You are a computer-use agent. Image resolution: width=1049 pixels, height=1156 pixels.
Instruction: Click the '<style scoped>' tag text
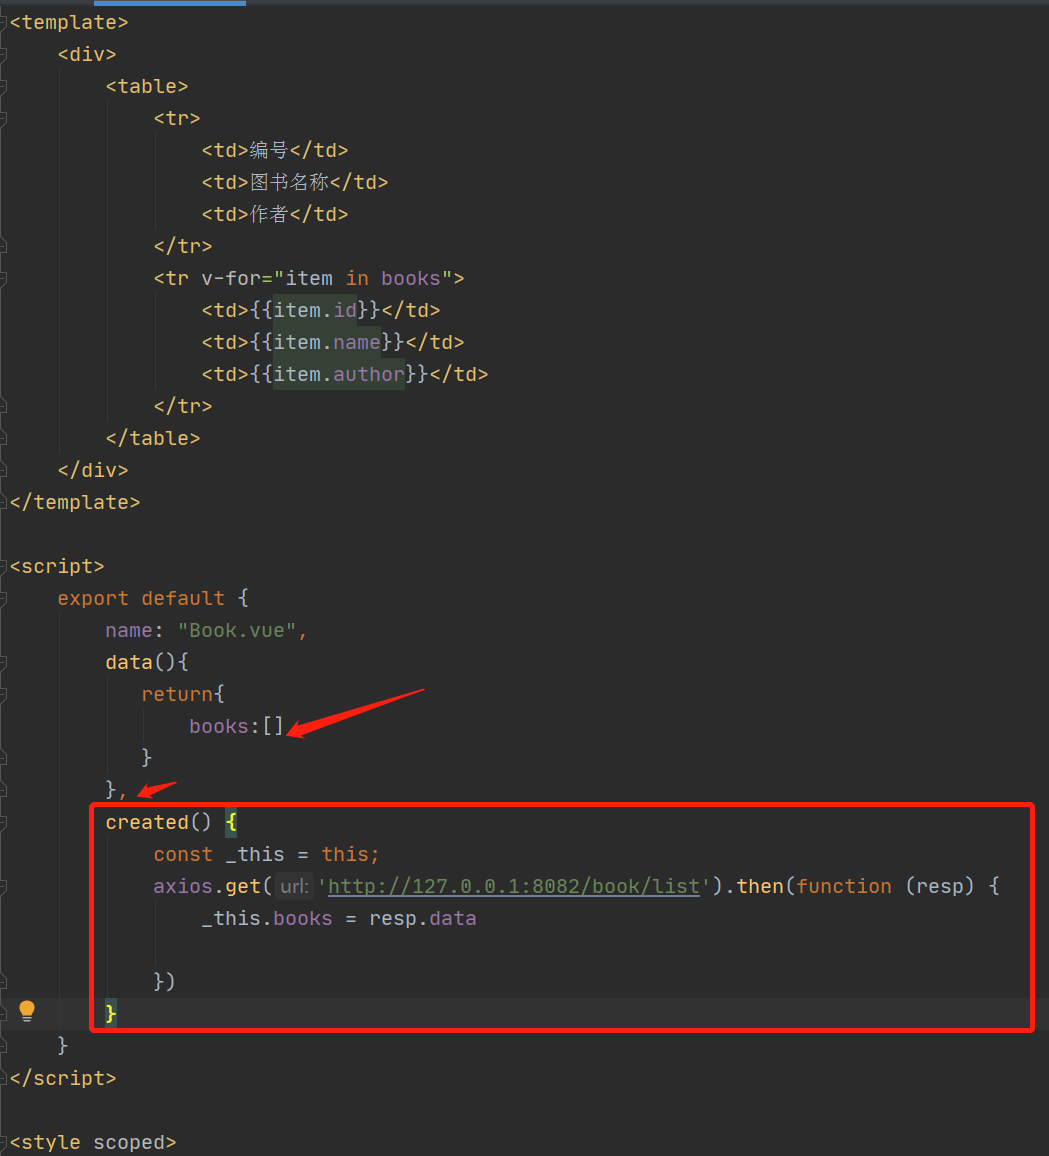(93, 1143)
